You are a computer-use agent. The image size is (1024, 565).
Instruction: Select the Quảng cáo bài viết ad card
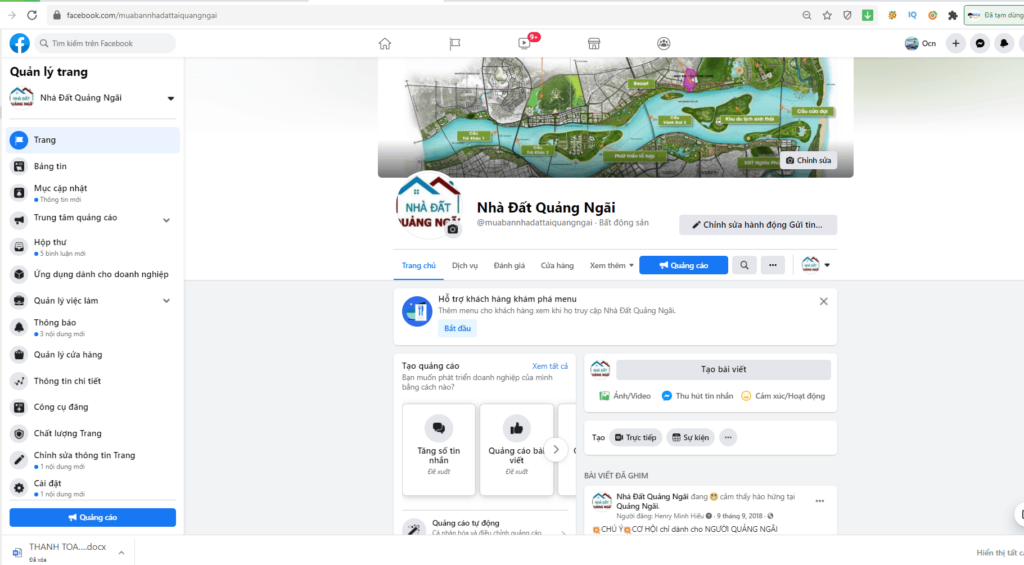tap(517, 449)
